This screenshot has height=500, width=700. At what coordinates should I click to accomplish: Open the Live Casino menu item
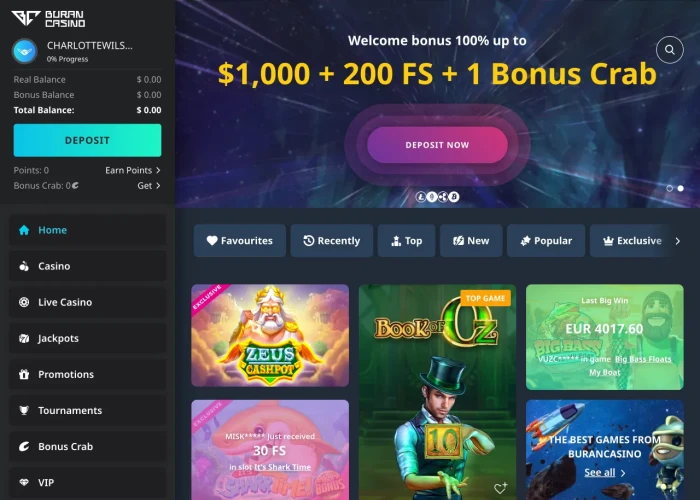(x=88, y=302)
